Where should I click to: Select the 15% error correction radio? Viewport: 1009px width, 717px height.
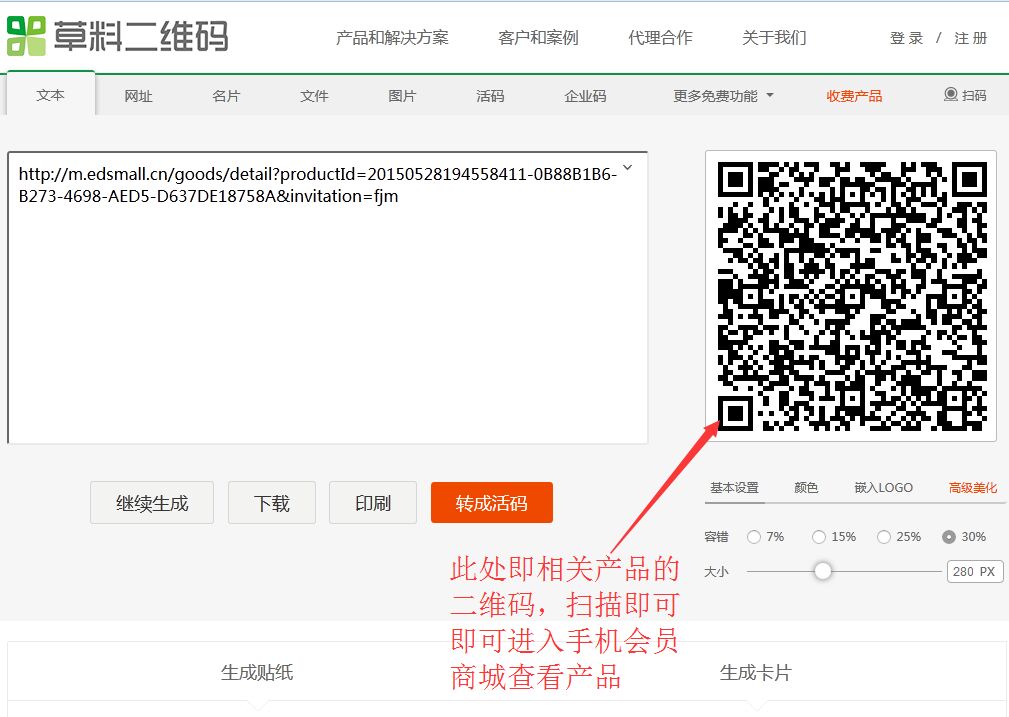tap(819, 537)
